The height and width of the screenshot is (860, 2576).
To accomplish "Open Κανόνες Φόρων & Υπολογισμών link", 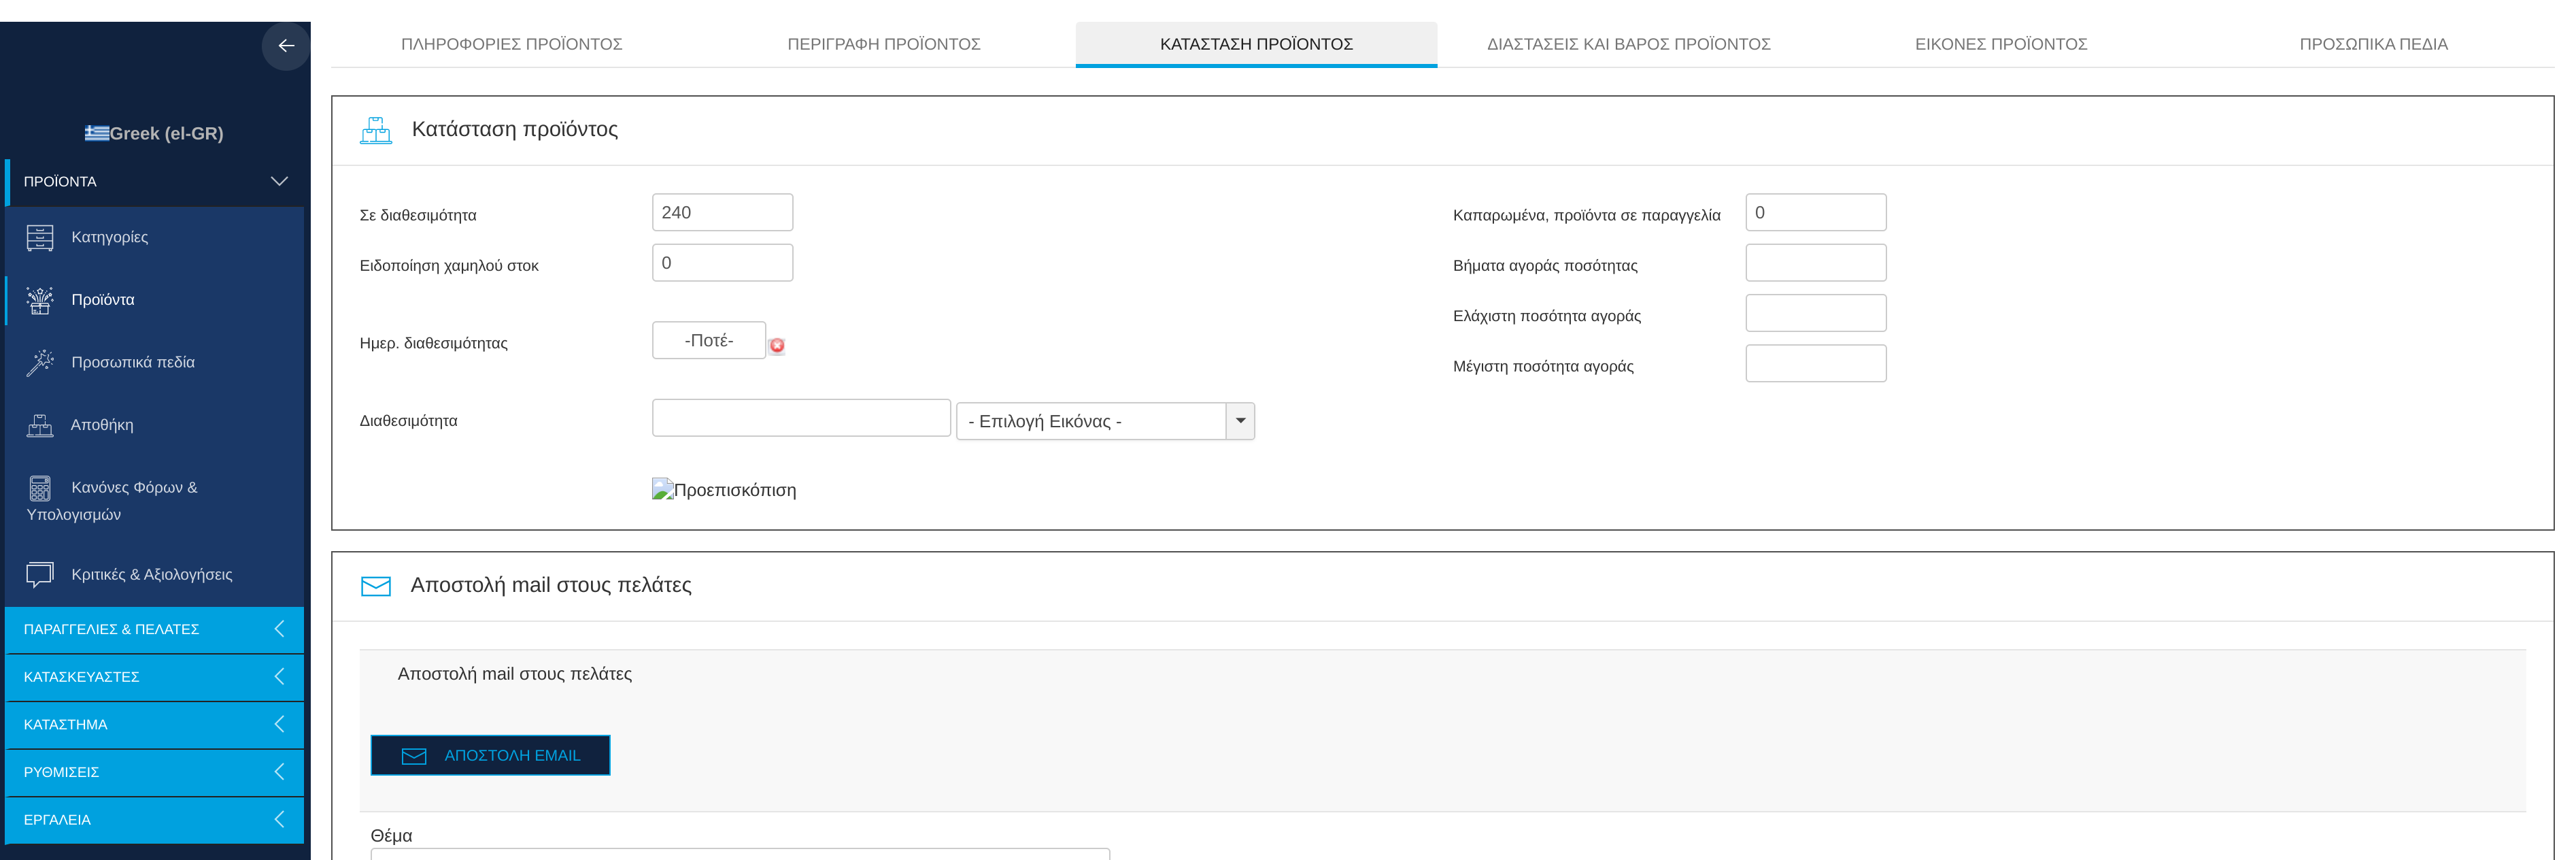I will click(112, 500).
